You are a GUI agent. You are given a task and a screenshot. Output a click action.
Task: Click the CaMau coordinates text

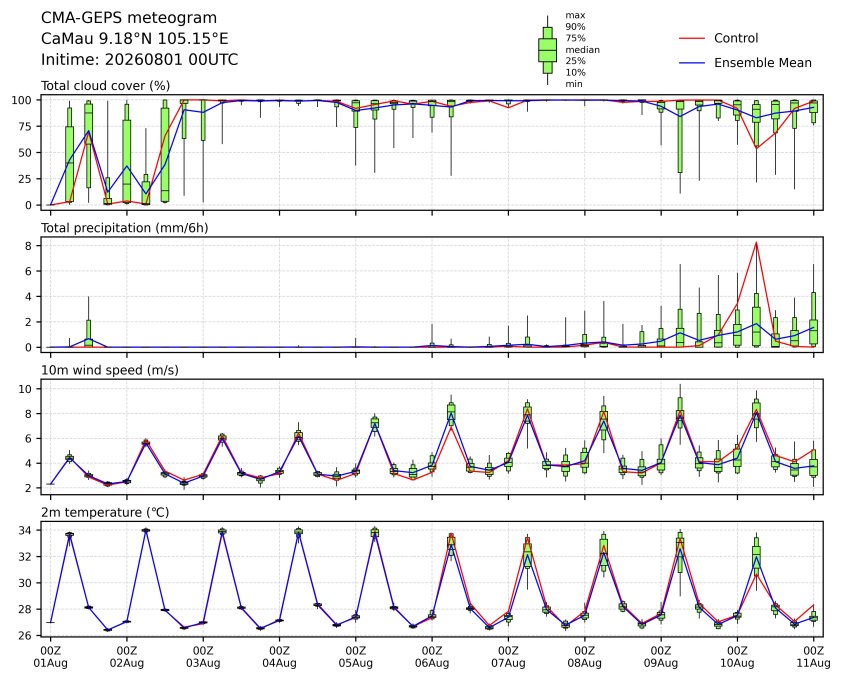(x=135, y=39)
